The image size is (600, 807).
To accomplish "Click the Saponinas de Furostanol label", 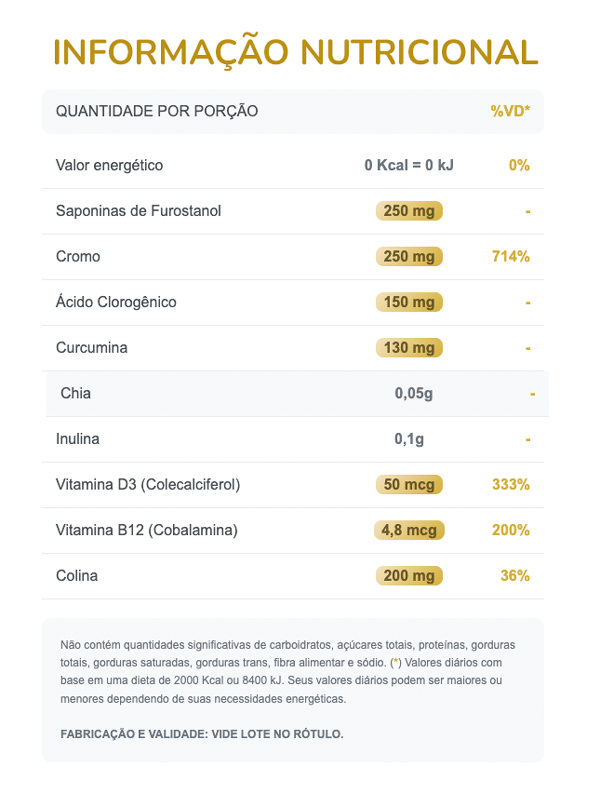I will [x=138, y=211].
